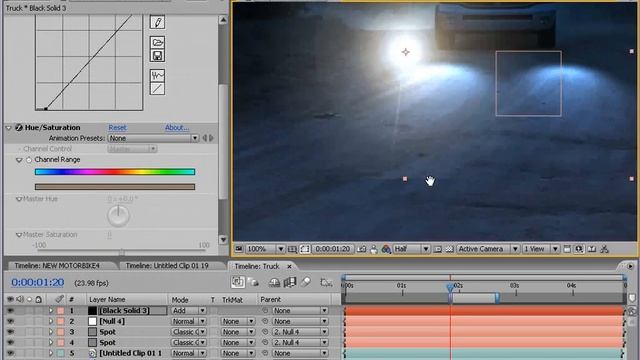The height and width of the screenshot is (360, 640).
Task: Click the Master Saturation slider track
Action: click(122, 251)
